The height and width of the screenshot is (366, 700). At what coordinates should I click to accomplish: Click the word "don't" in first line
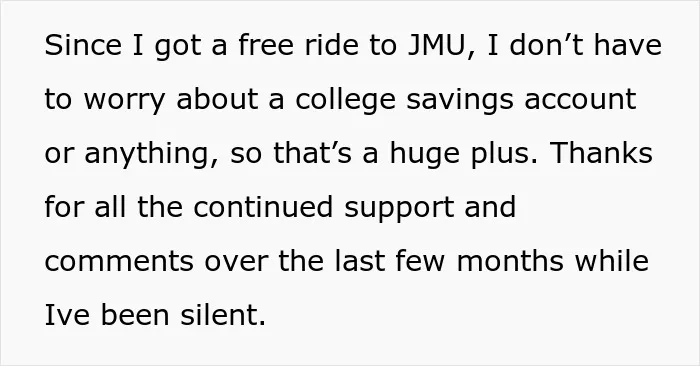coord(546,45)
